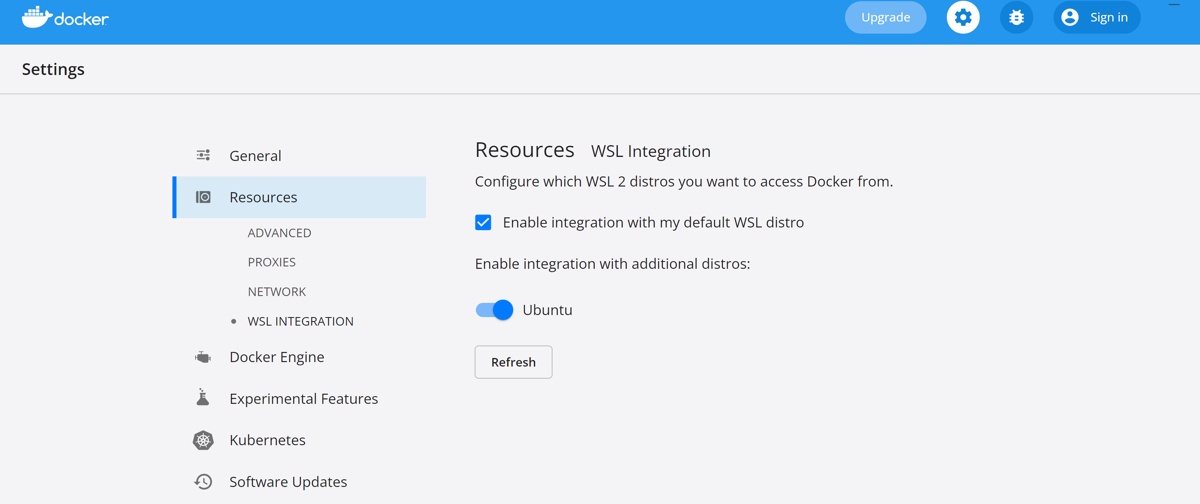Select the Docker Engine whale icon
The height and width of the screenshot is (504, 1200).
203,357
